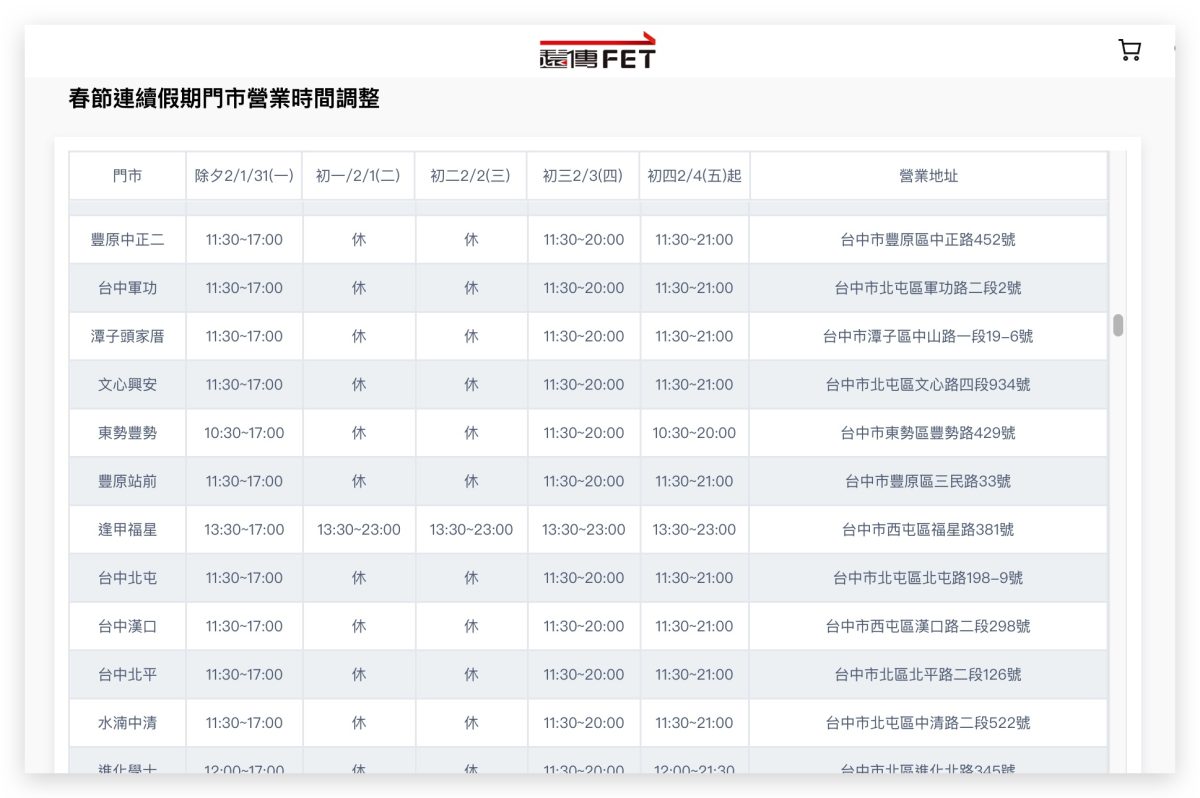Select the 初二2/2(三) column header
The width and height of the screenshot is (1200, 798).
tap(471, 176)
